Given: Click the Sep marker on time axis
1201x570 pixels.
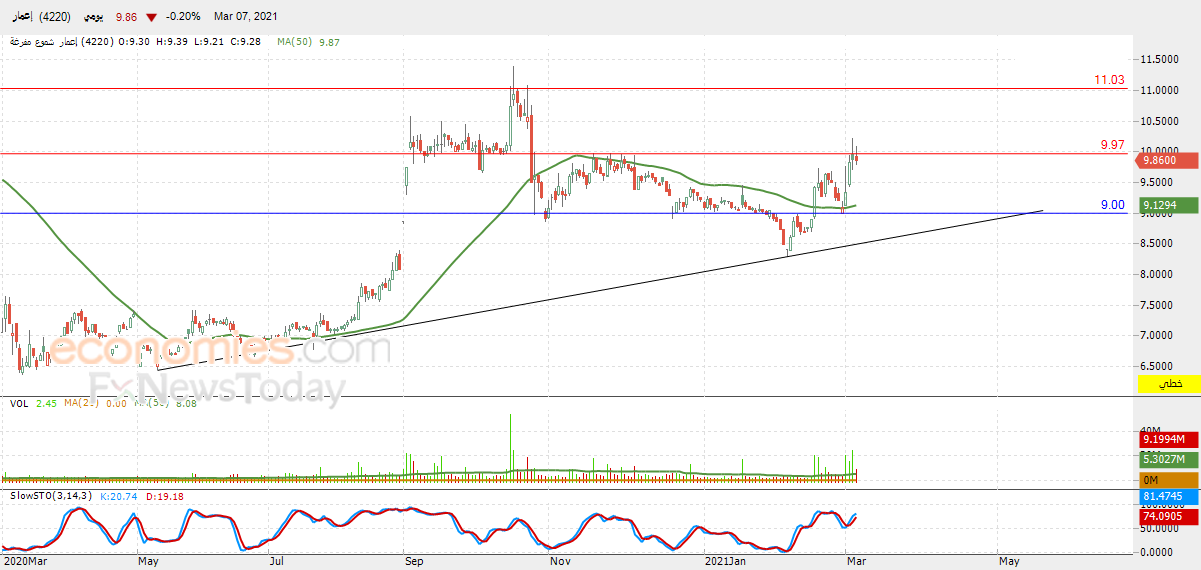Looking at the screenshot, I should (x=413, y=562).
